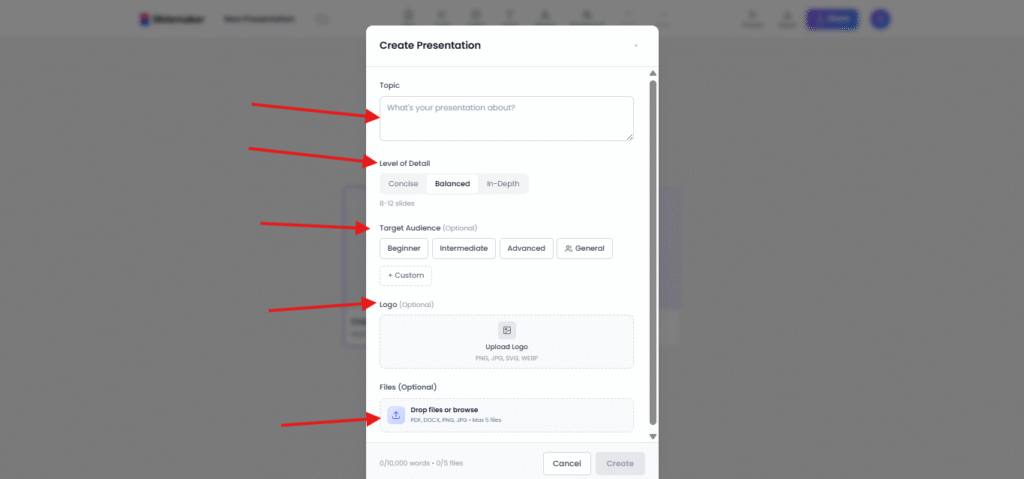Focus the Topic text field

506,118
